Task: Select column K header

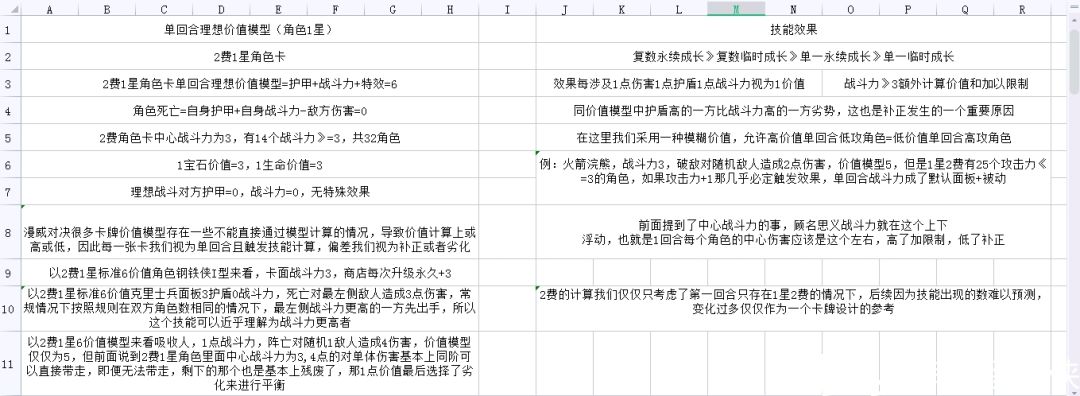Action: click(x=621, y=9)
